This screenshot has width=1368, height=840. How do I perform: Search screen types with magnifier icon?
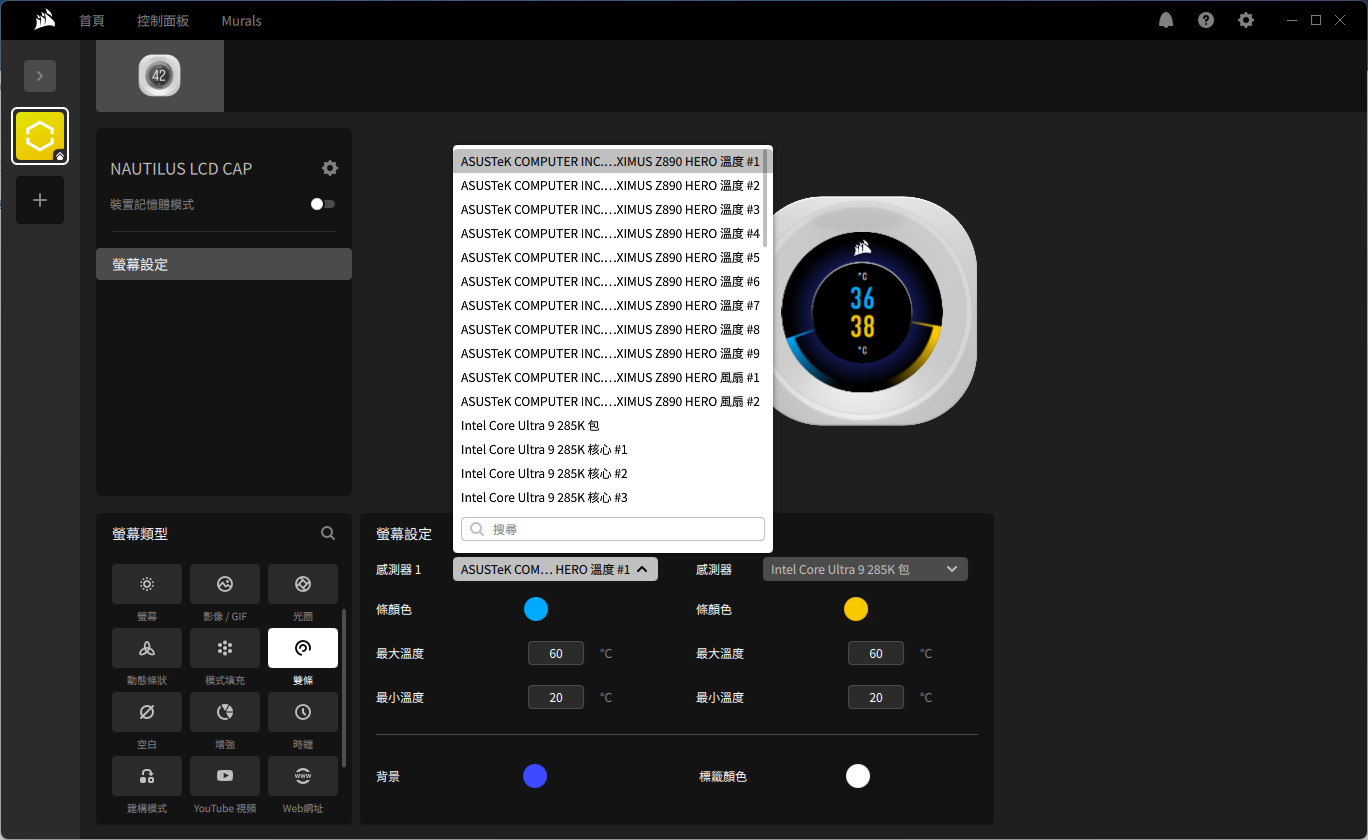[328, 534]
